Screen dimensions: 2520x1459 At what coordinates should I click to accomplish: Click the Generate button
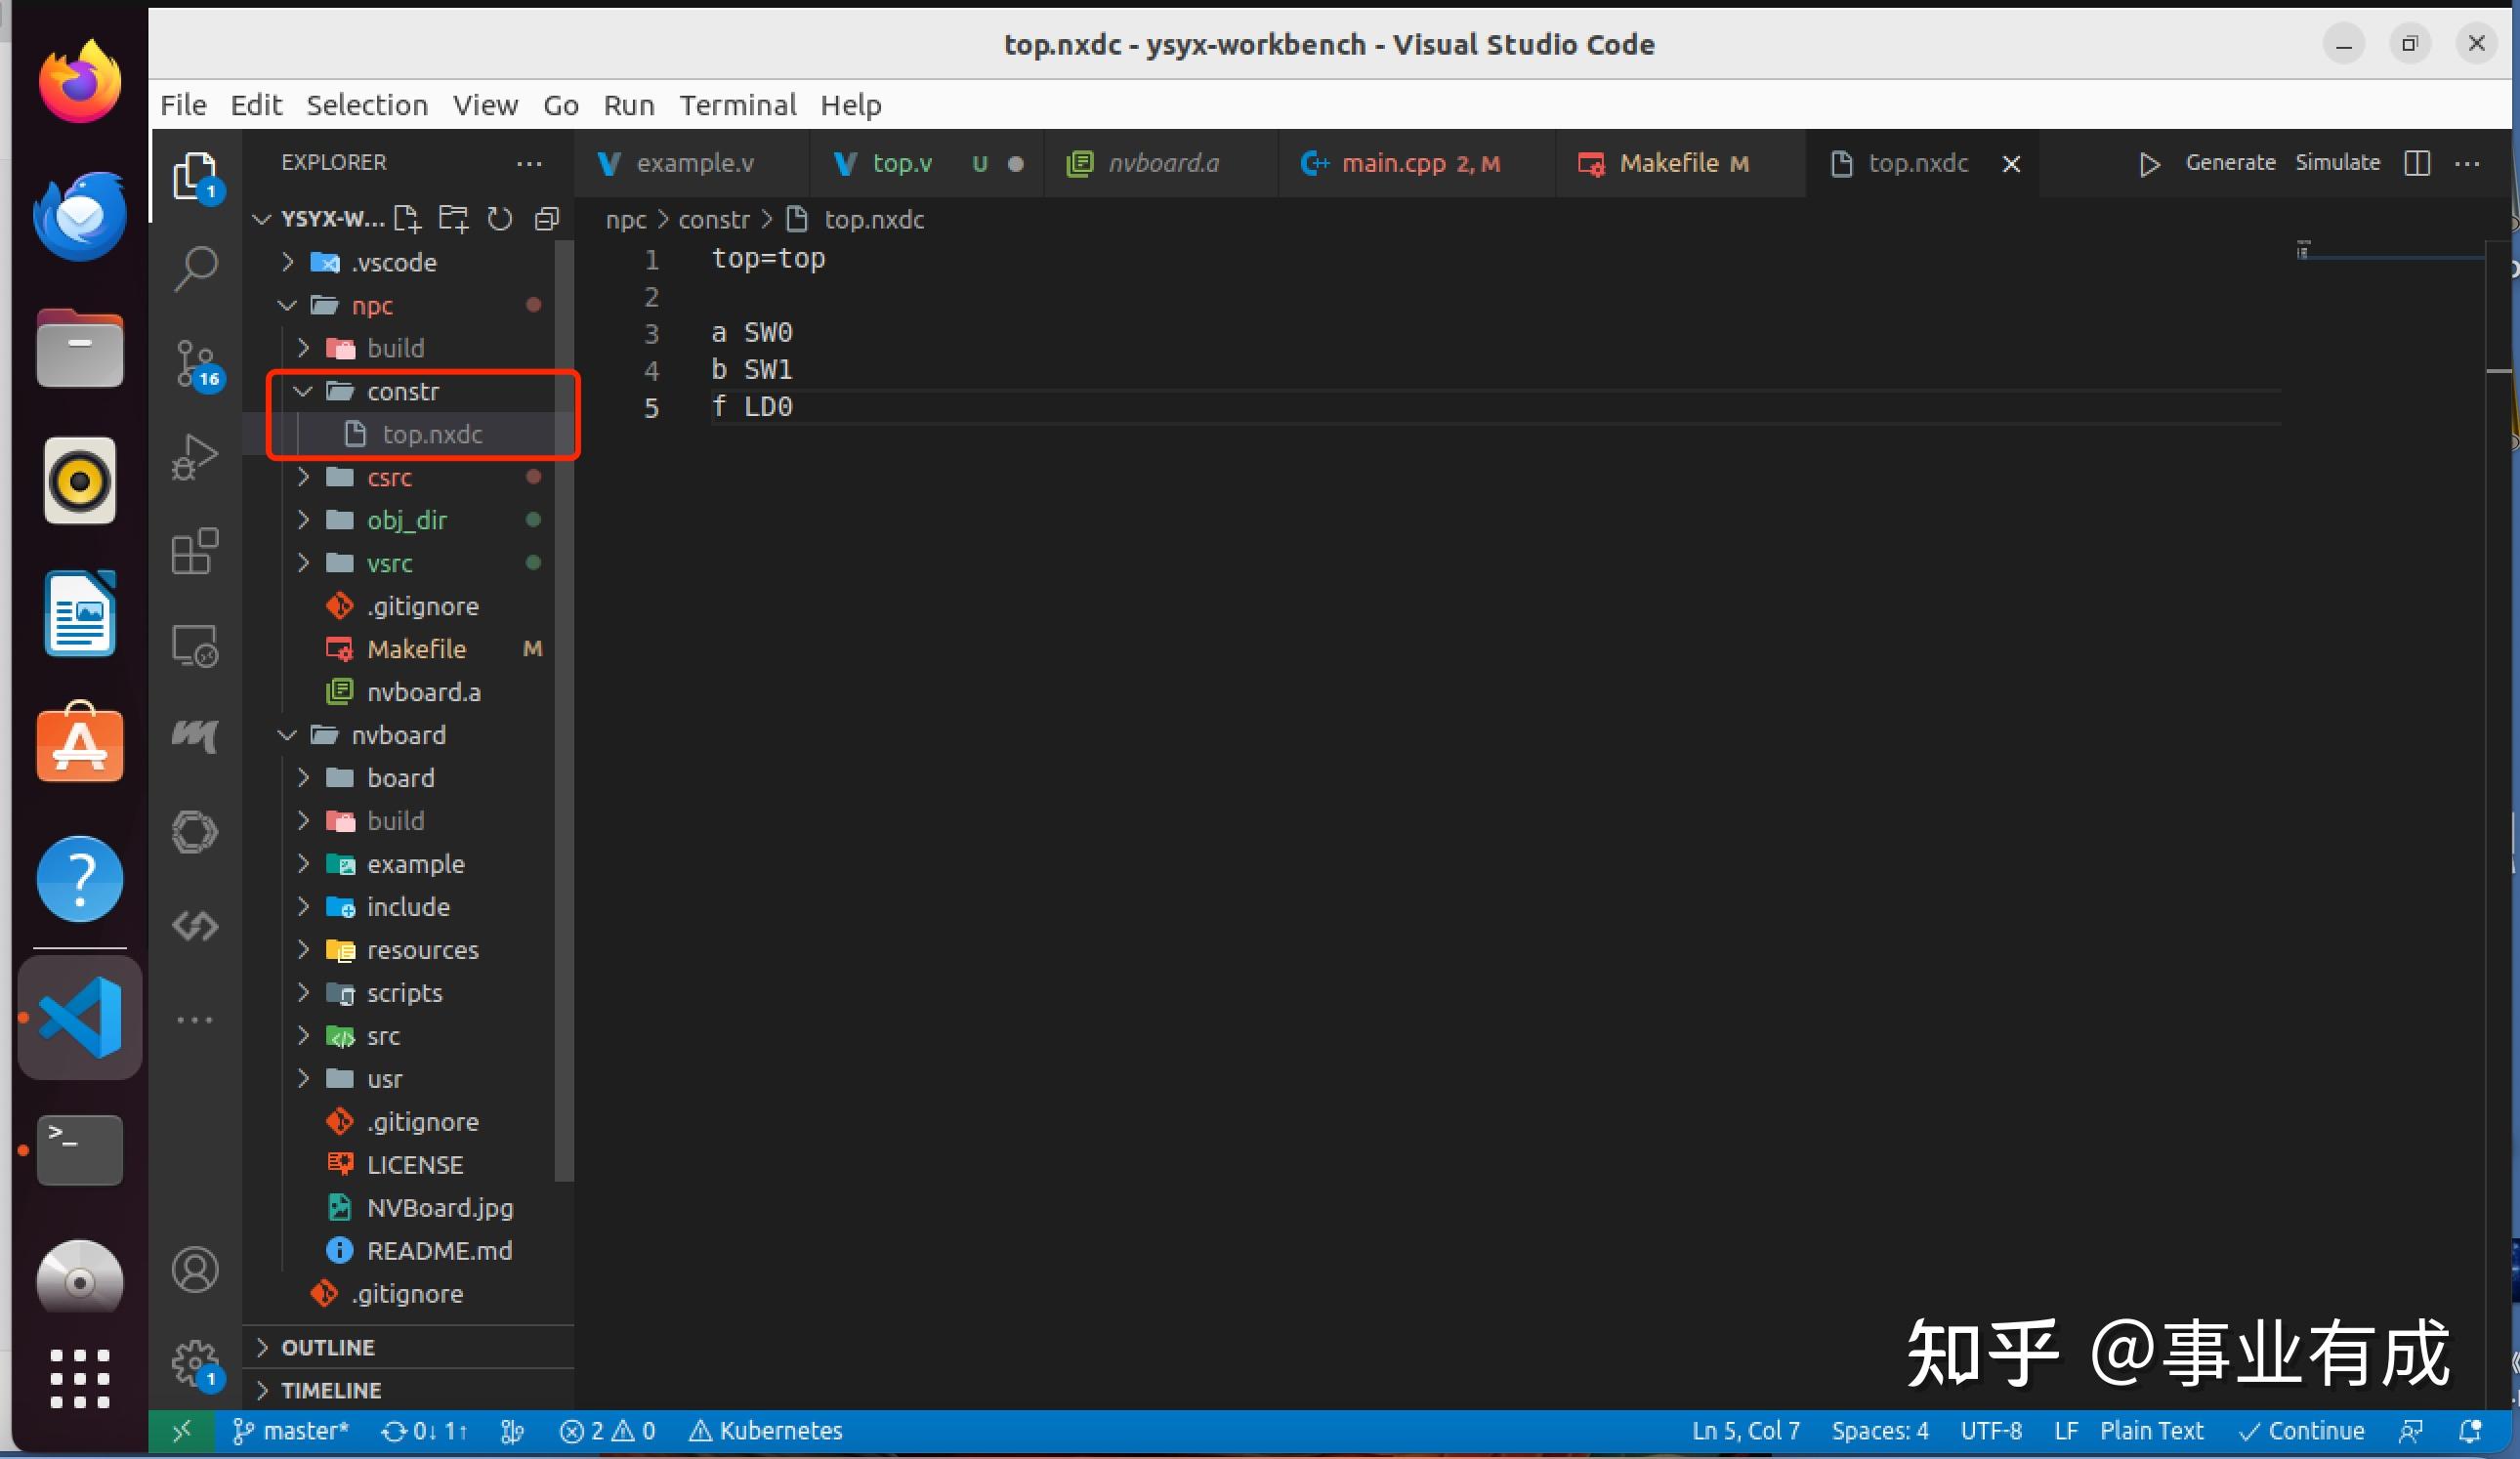tap(2229, 163)
